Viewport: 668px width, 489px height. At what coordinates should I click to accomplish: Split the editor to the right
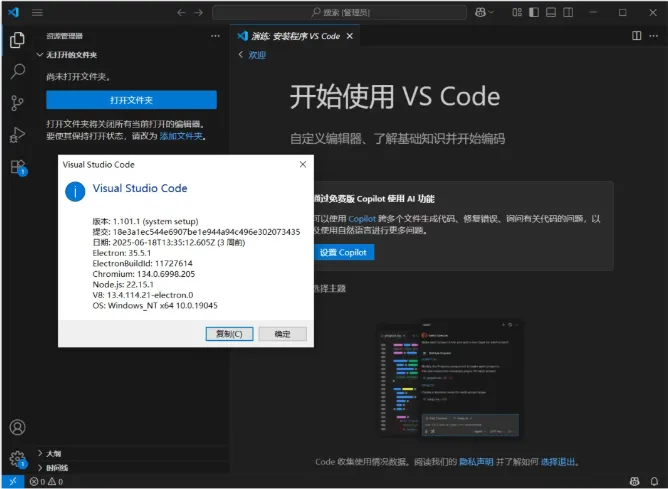pos(636,36)
